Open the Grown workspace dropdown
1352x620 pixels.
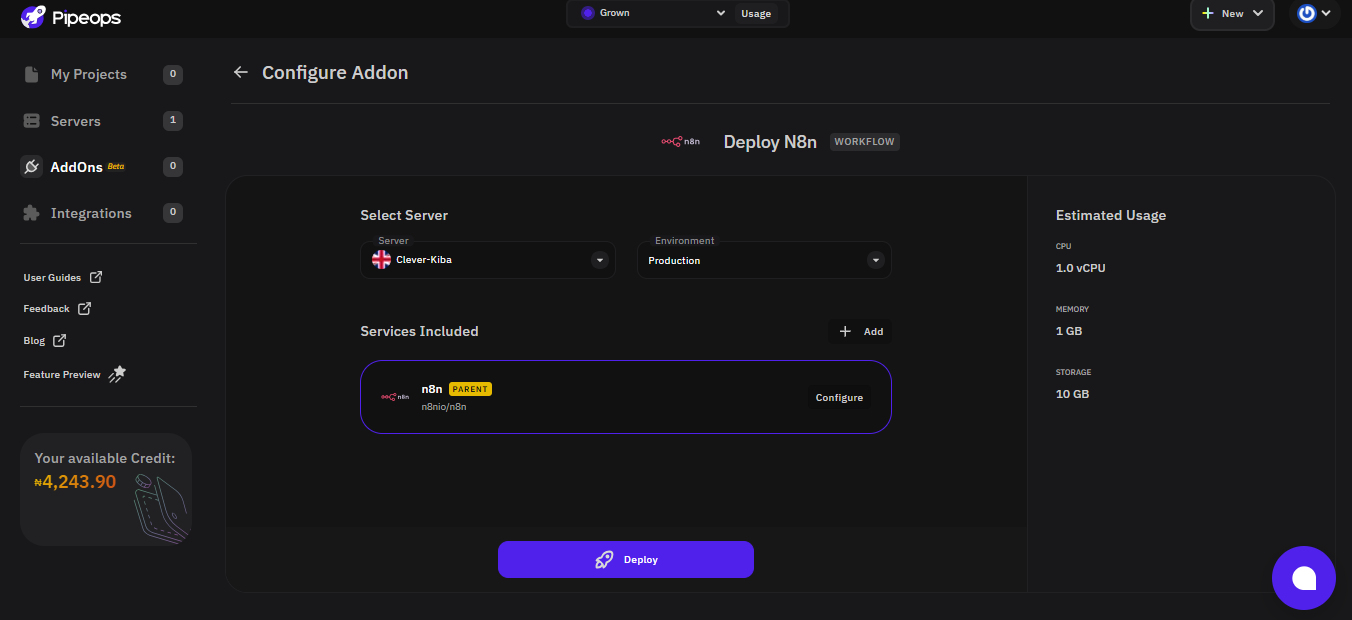[652, 13]
